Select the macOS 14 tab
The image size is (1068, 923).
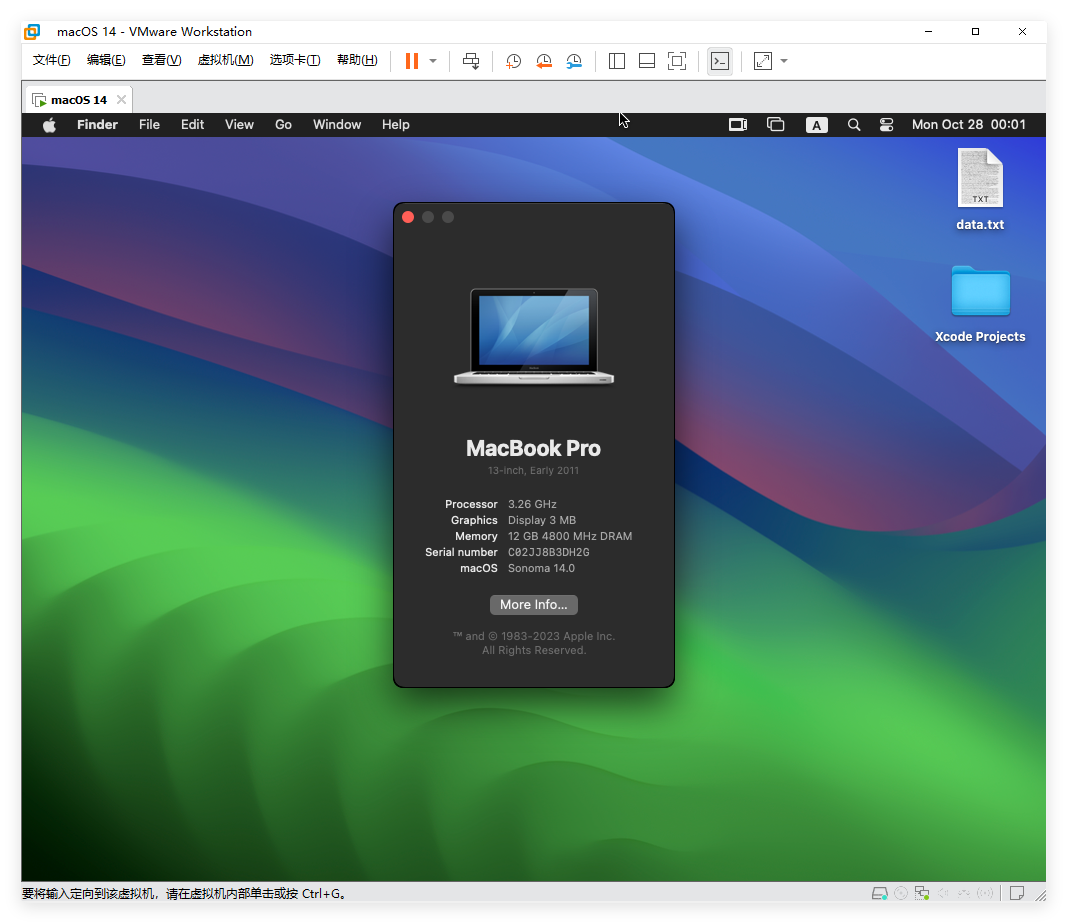point(78,99)
